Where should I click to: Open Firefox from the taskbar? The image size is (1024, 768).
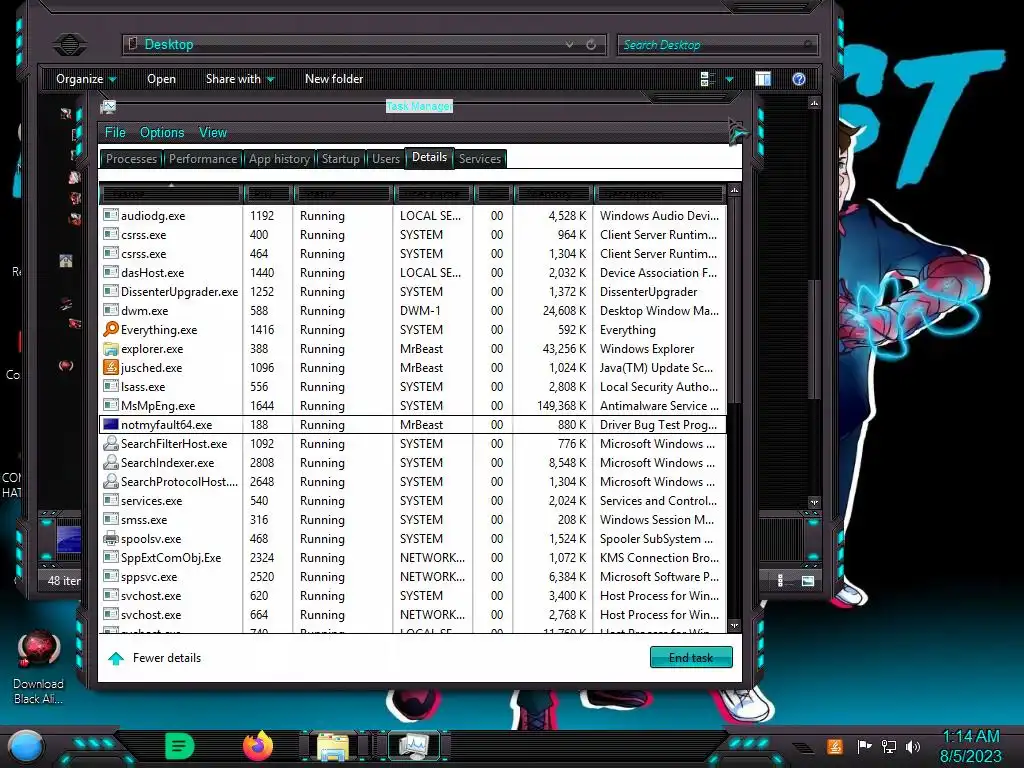[x=258, y=746]
